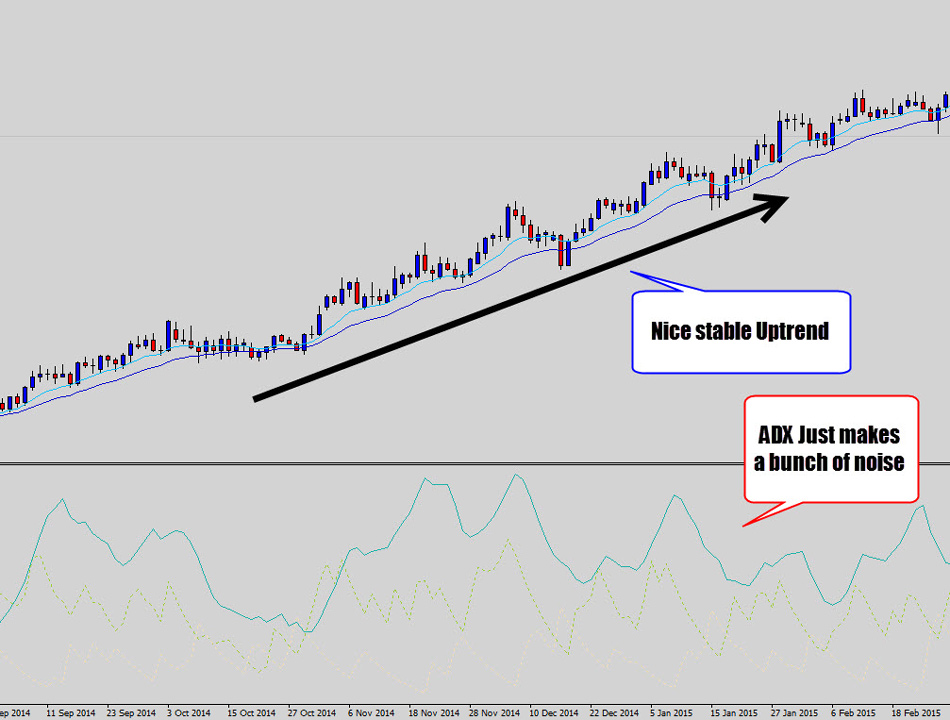
Task: Click the red callout pointer tip over the ADX panel
Action: (743, 525)
